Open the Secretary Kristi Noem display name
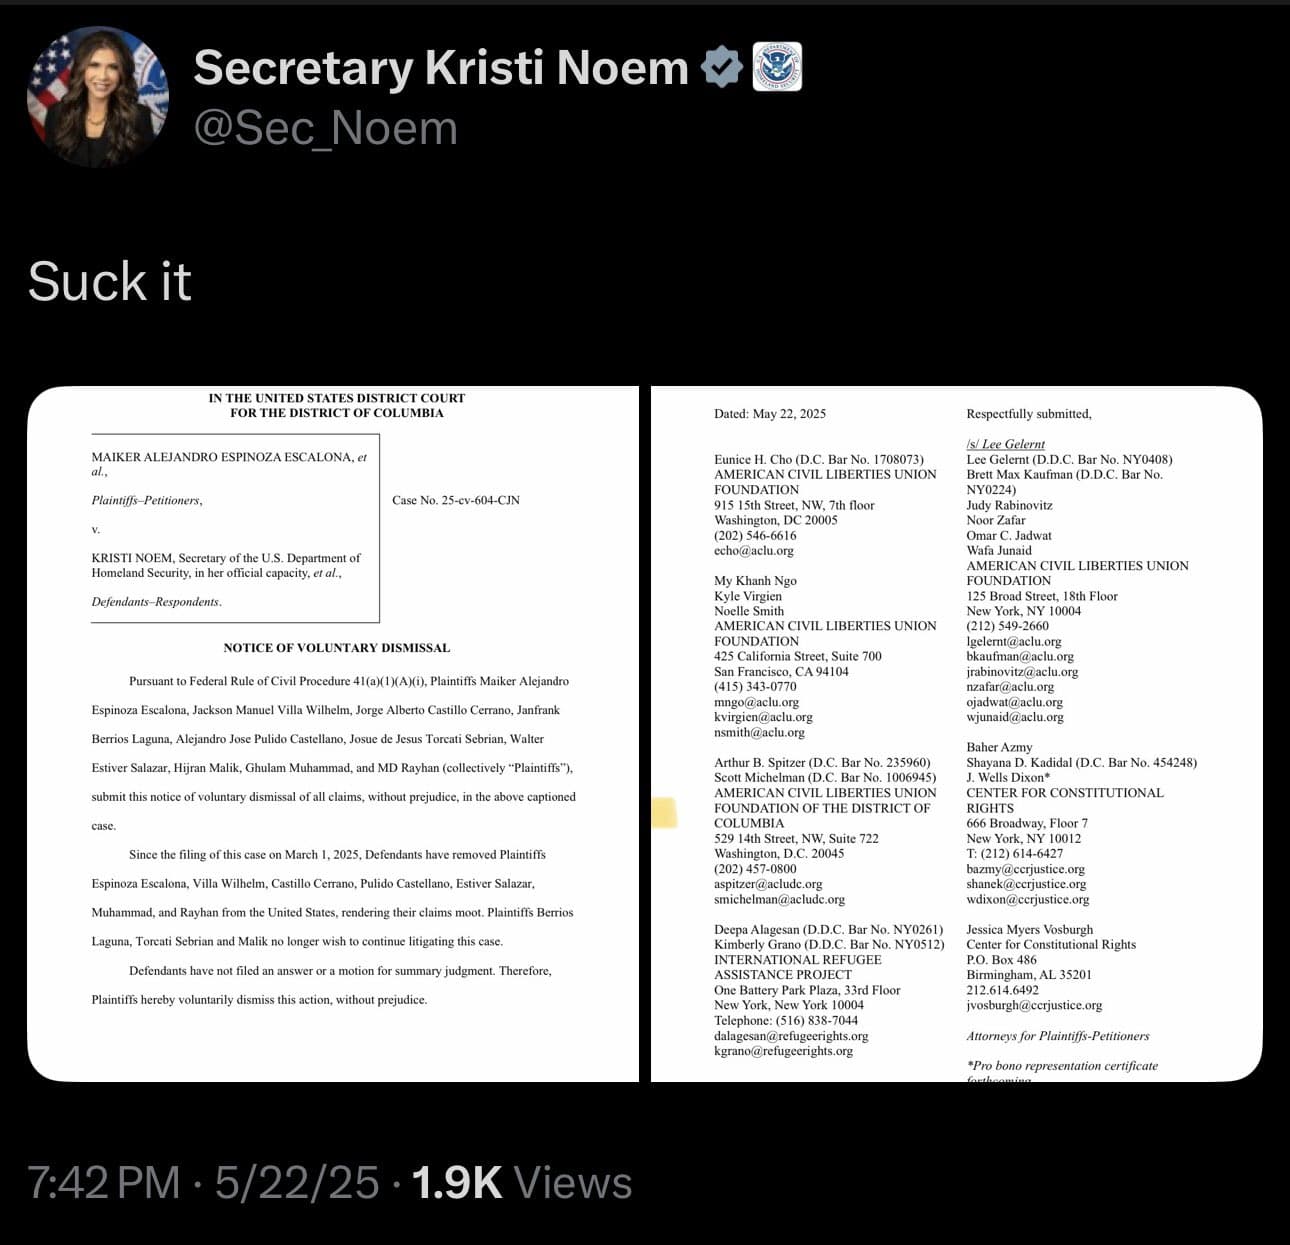Image resolution: width=1290 pixels, height=1245 pixels. click(441, 67)
